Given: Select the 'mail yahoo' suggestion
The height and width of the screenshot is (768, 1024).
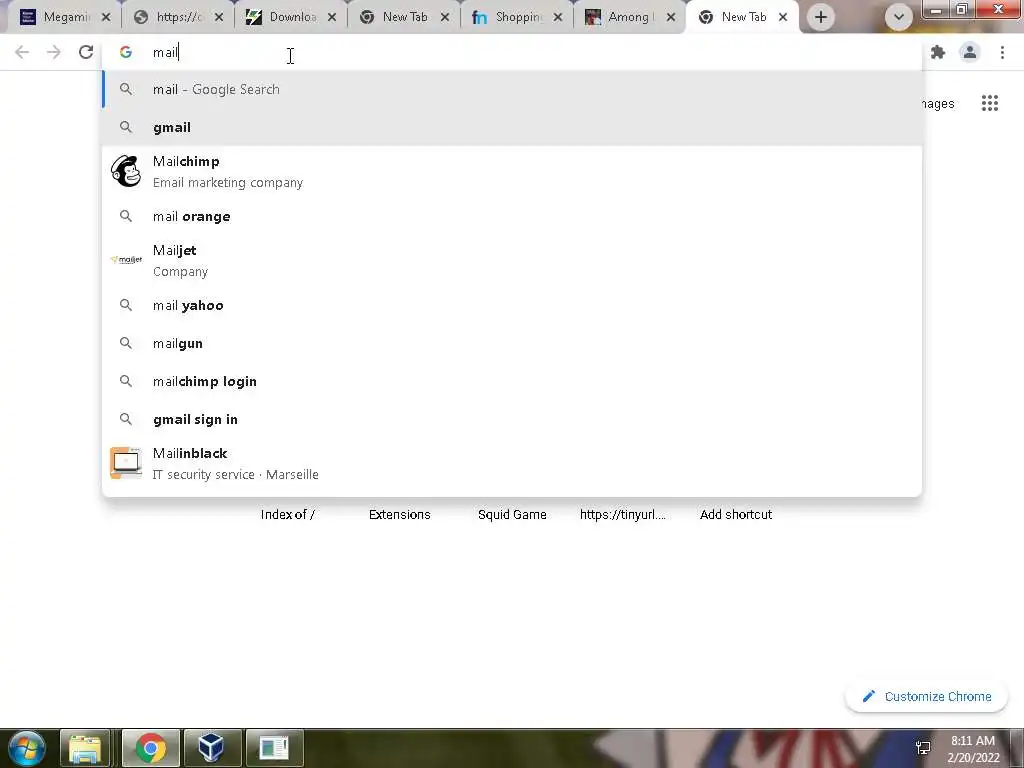Looking at the screenshot, I should pyautogui.click(x=512, y=305).
